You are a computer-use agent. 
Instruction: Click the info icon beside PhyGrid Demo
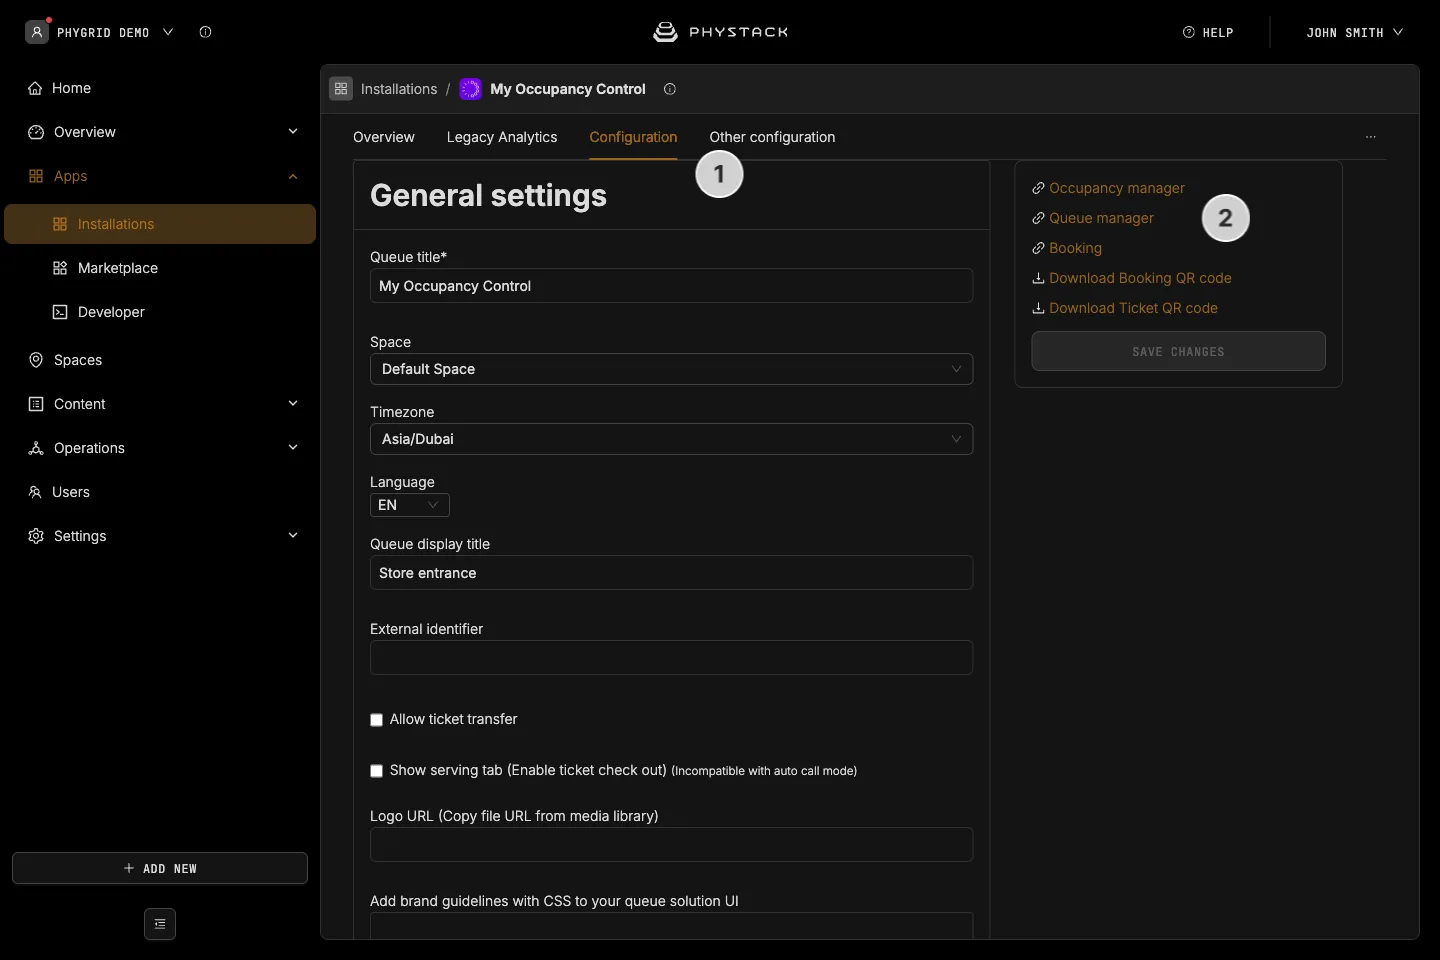point(205,32)
